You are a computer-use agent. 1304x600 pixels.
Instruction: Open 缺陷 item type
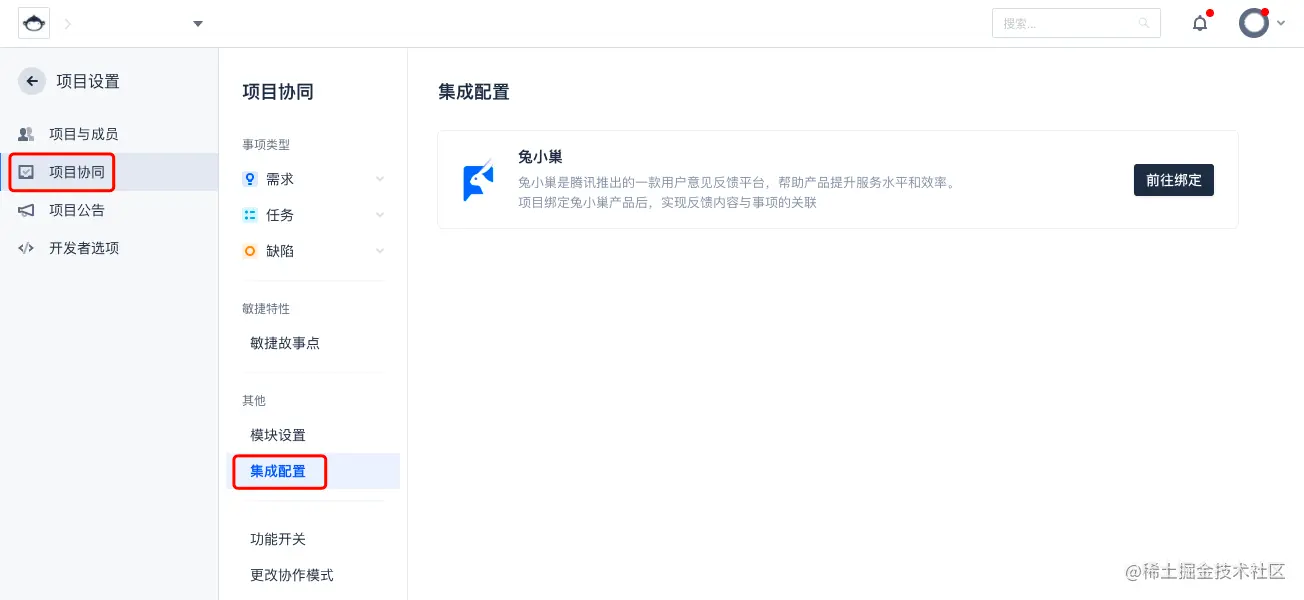(280, 251)
